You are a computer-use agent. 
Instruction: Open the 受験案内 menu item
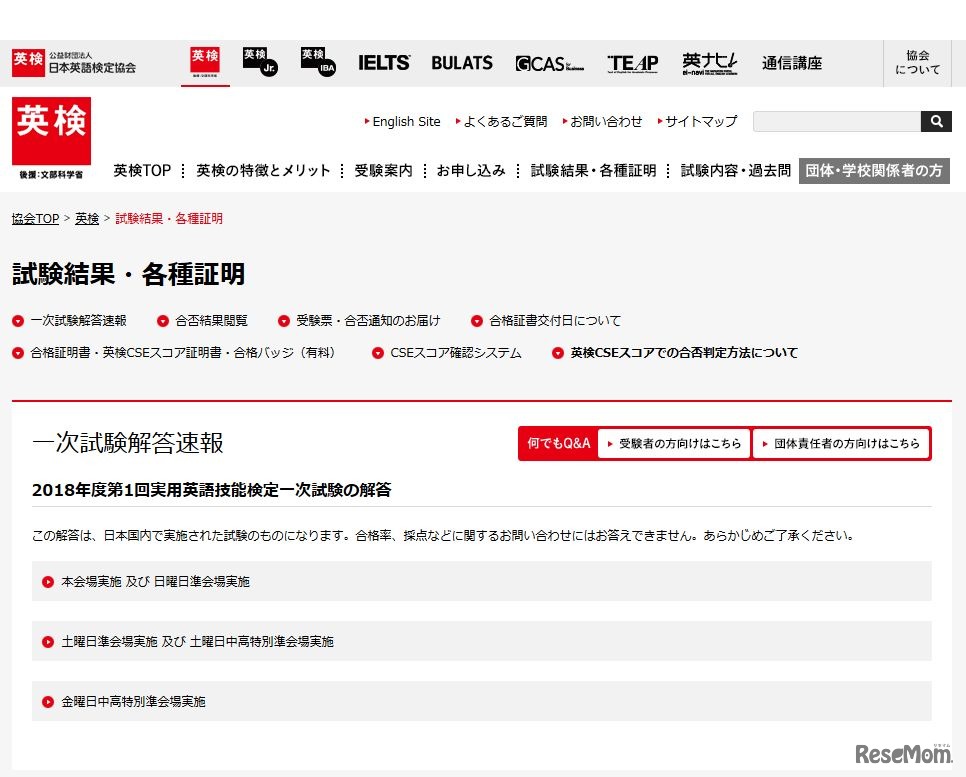point(383,170)
